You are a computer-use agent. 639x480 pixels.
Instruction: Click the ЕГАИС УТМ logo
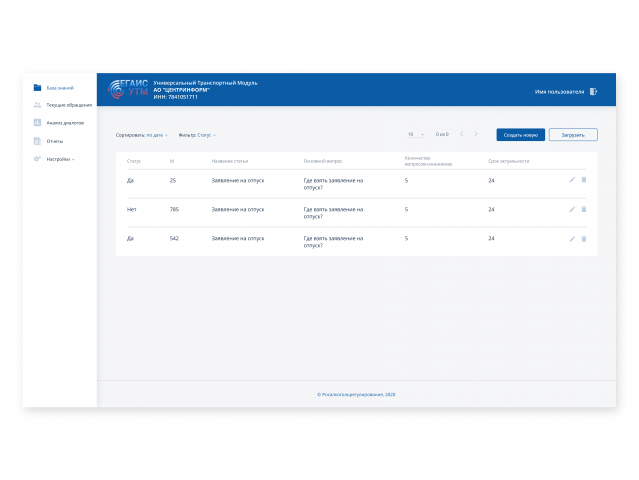(128, 89)
